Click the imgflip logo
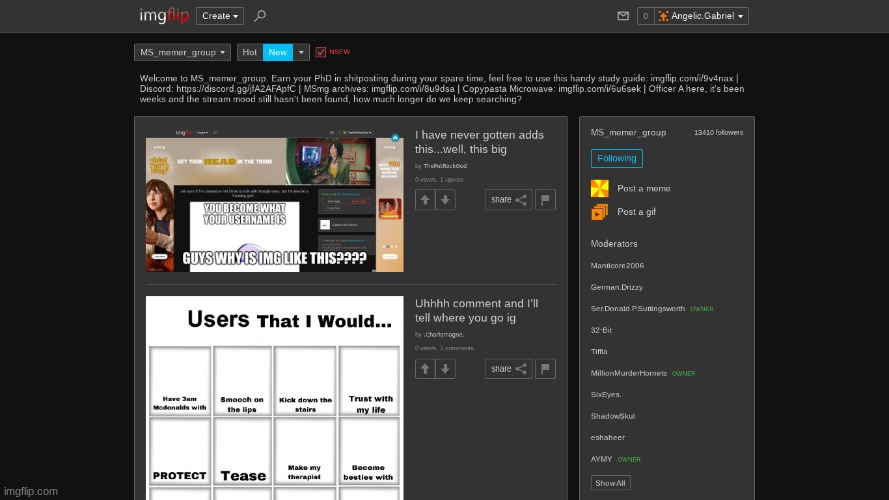This screenshot has width=889, height=500. (x=165, y=16)
